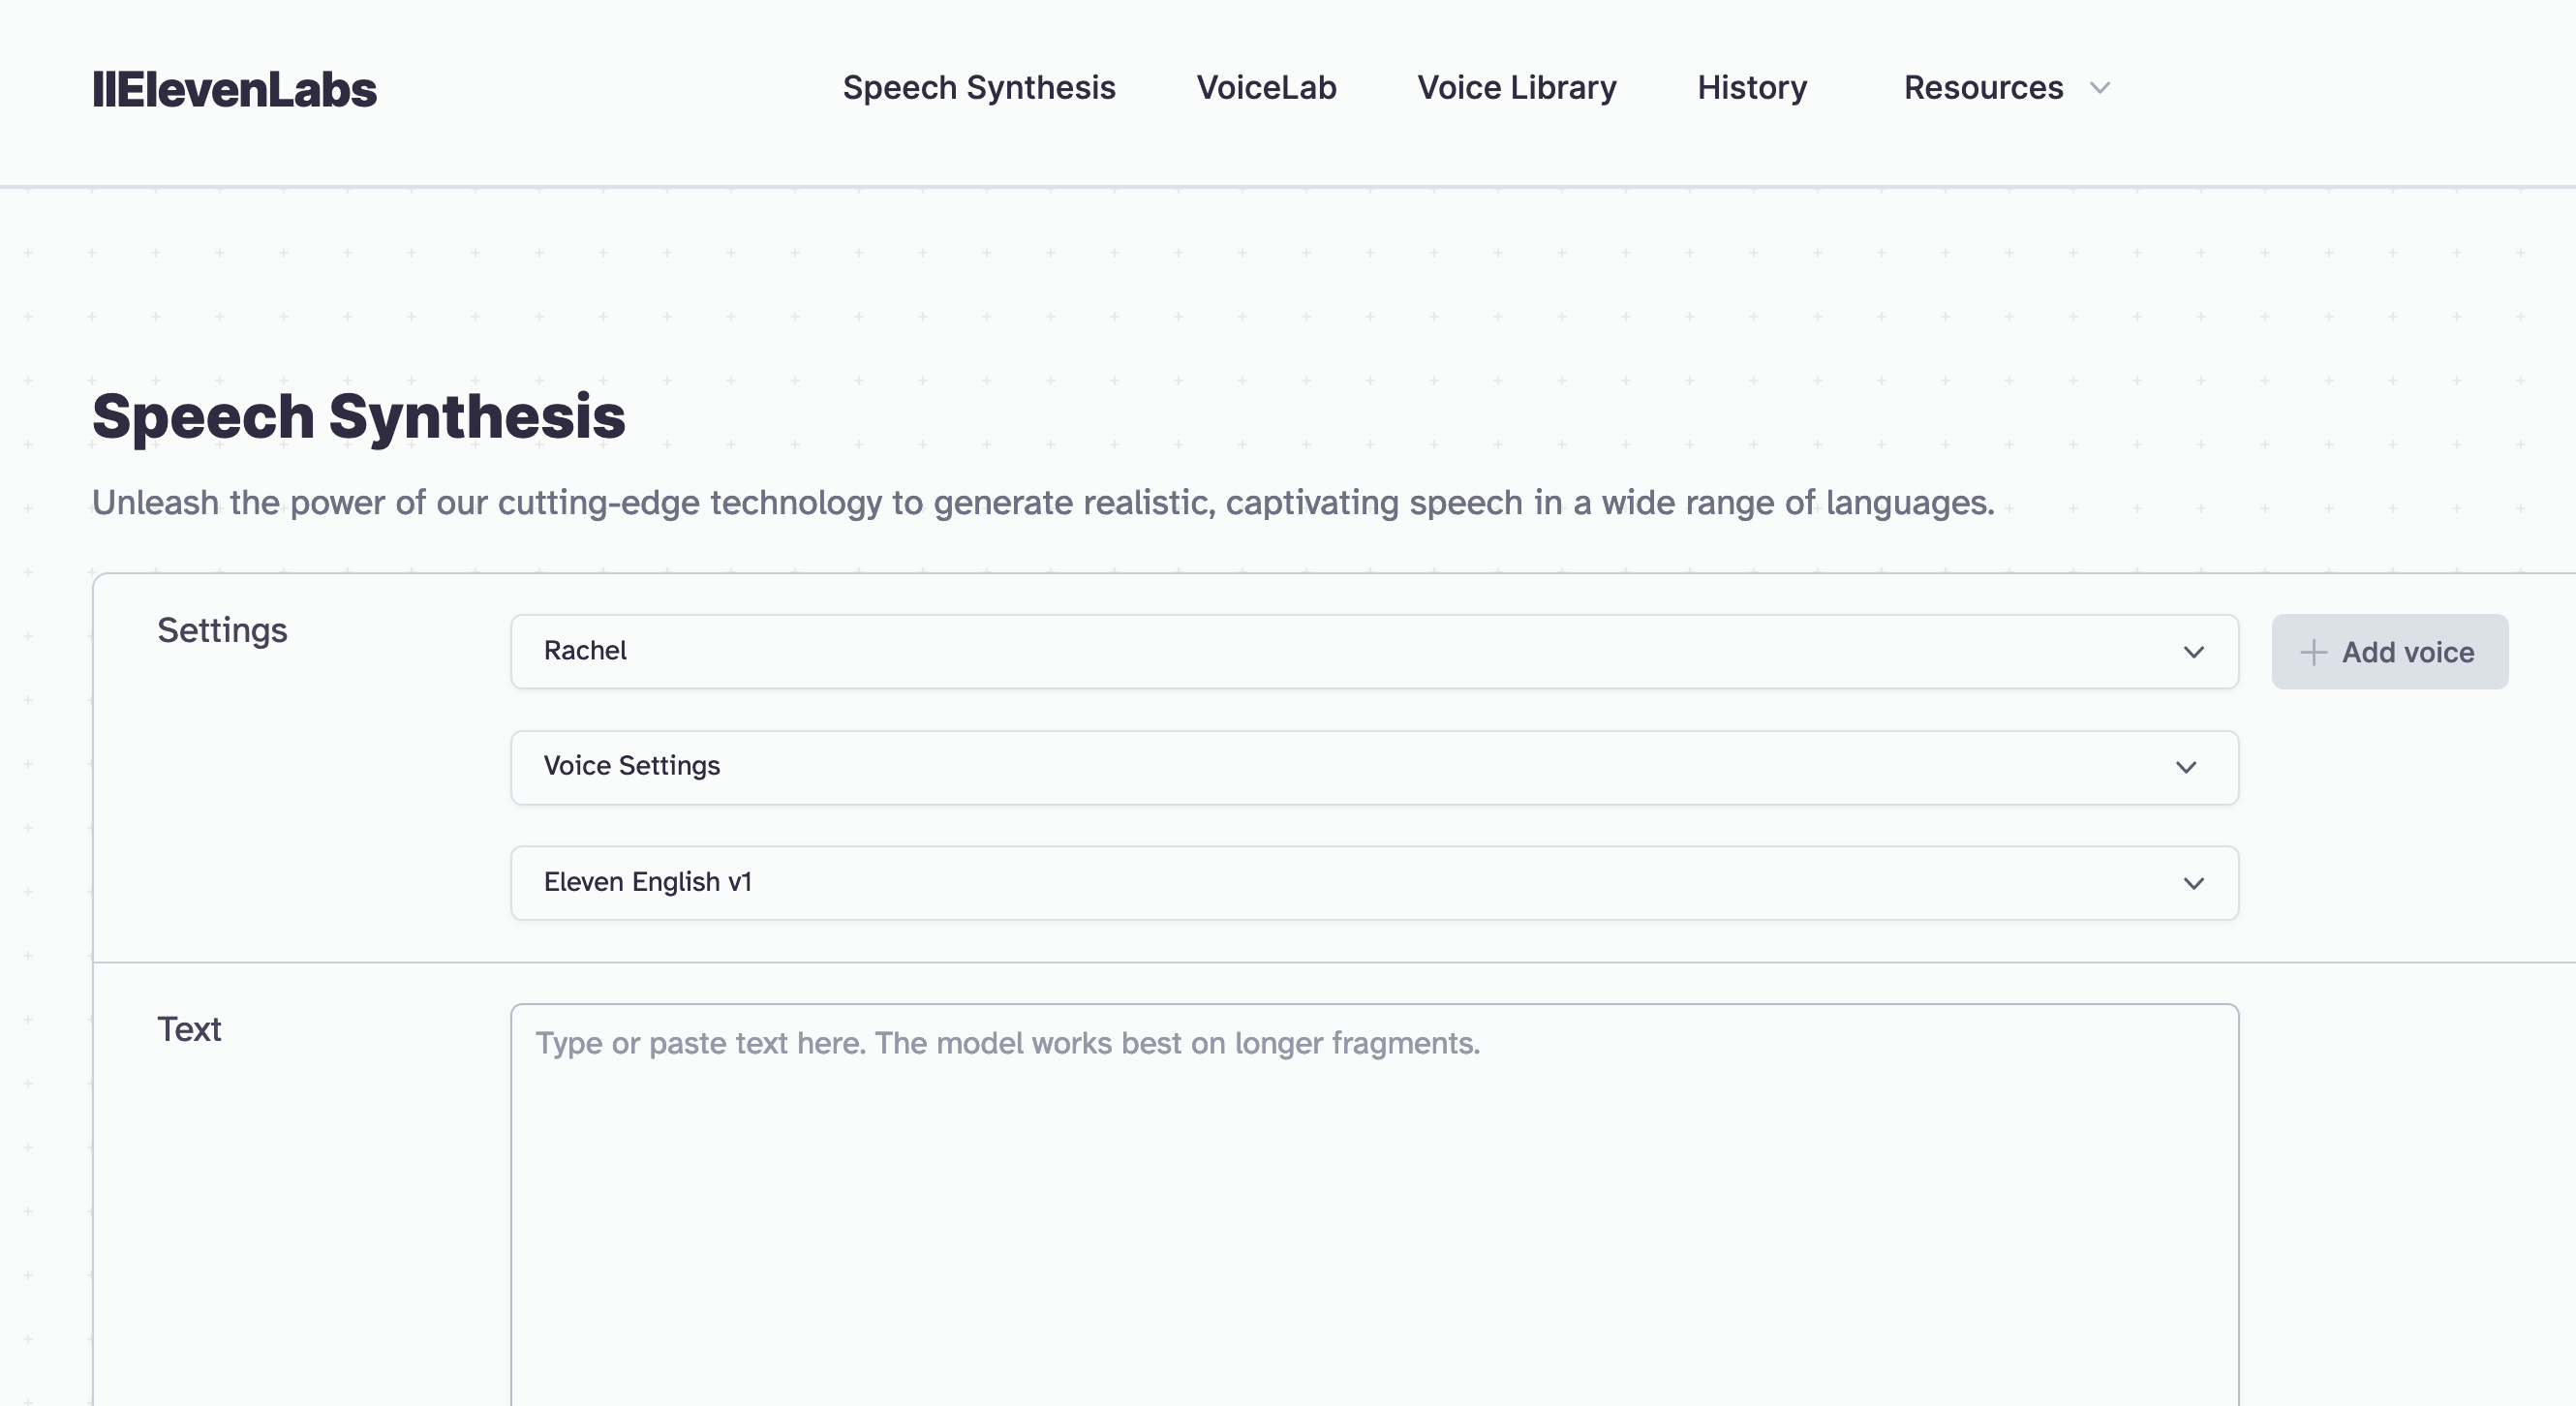The height and width of the screenshot is (1406, 2576).
Task: Open the Speech Synthesis page
Action: tap(976, 86)
